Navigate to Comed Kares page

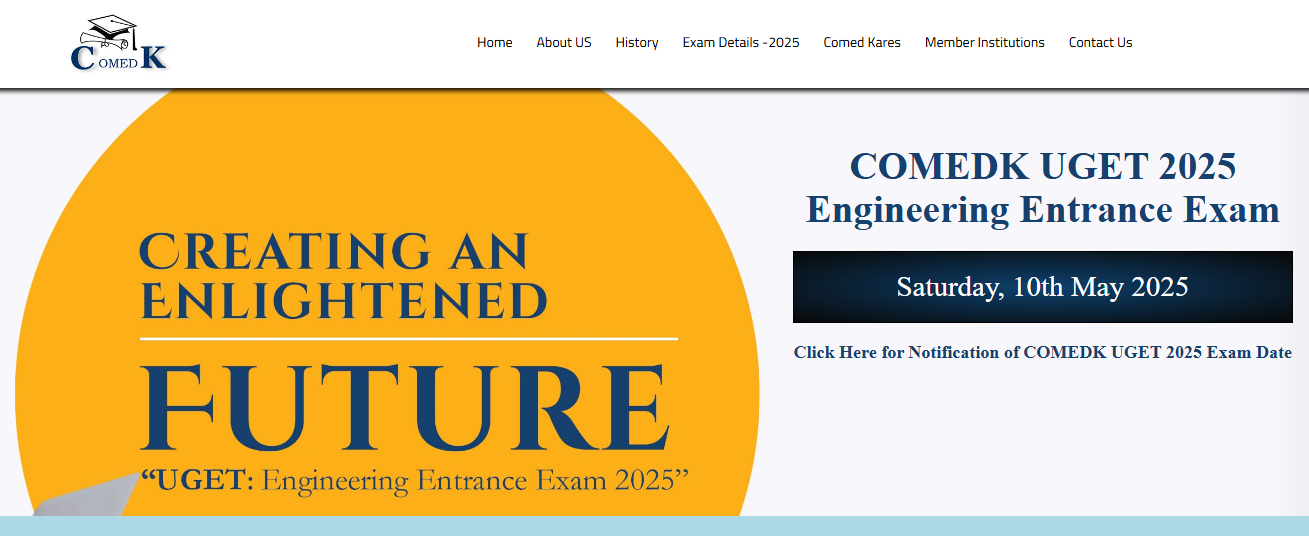[x=862, y=42]
